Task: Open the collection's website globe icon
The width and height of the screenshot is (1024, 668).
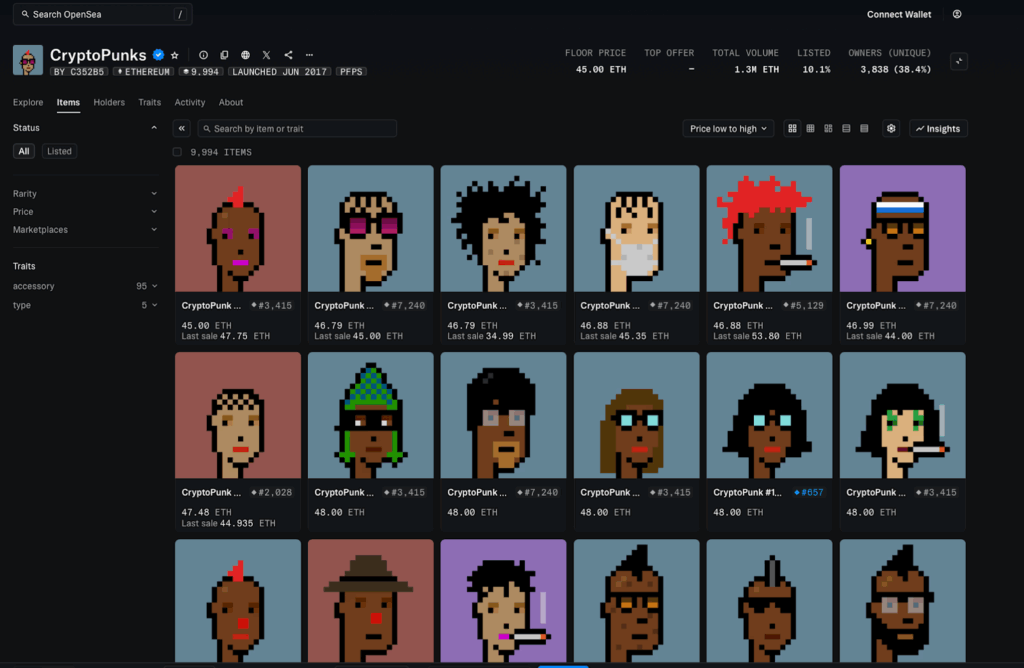Action: [246, 56]
